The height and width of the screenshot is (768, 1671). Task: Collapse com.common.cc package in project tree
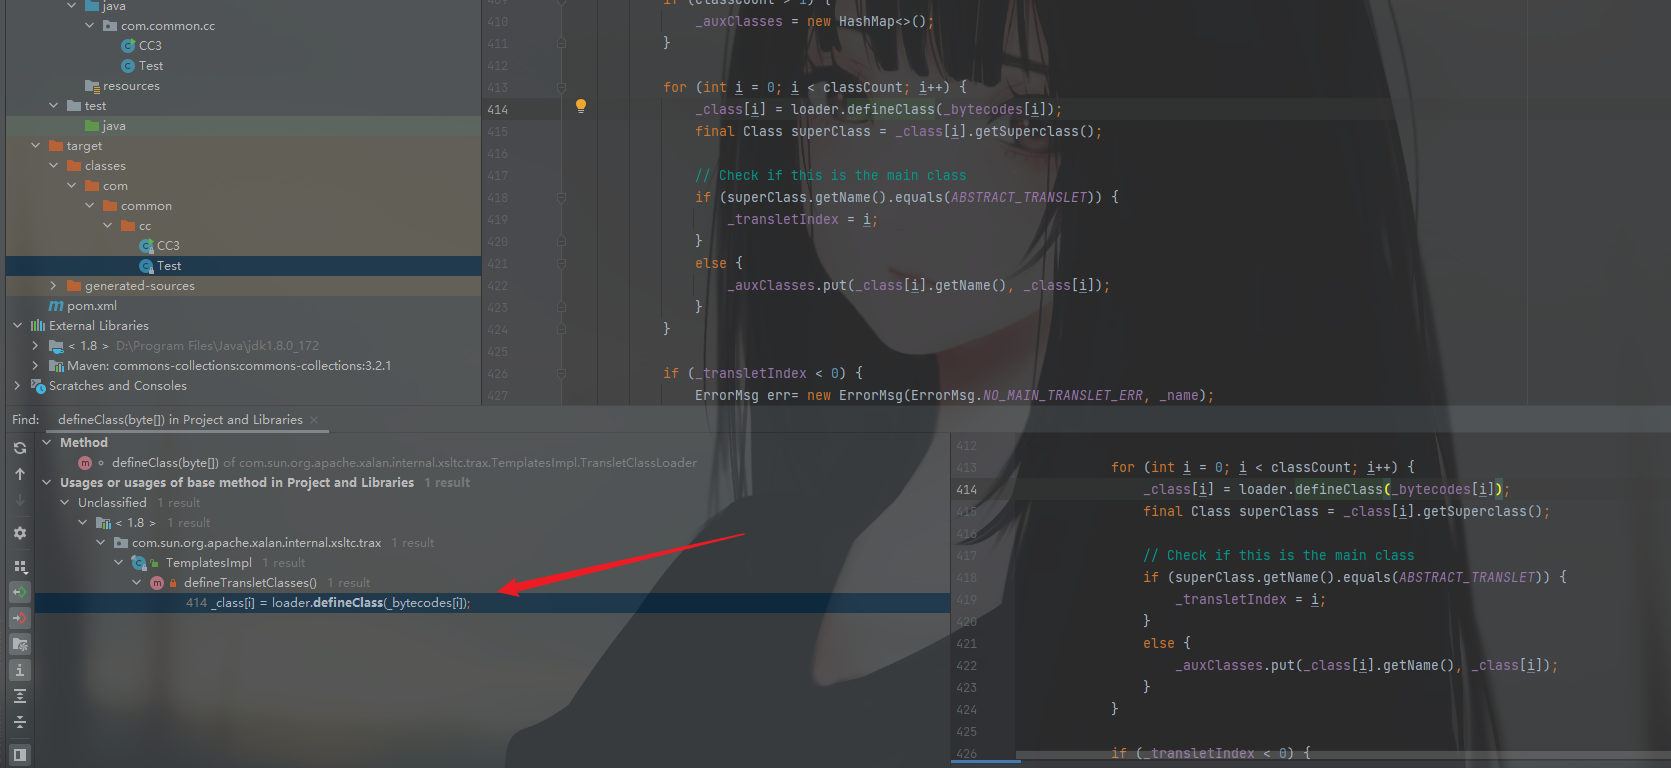click(90, 26)
